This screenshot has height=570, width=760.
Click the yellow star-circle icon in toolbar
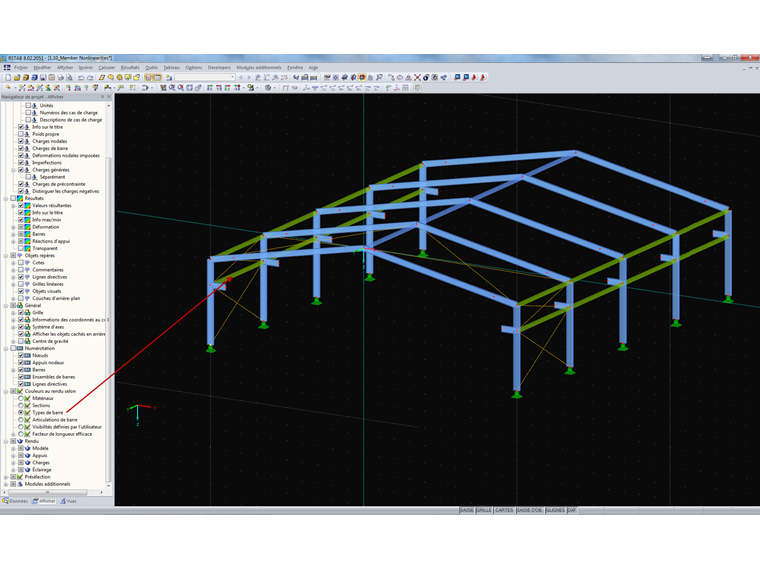pyautogui.click(x=119, y=78)
